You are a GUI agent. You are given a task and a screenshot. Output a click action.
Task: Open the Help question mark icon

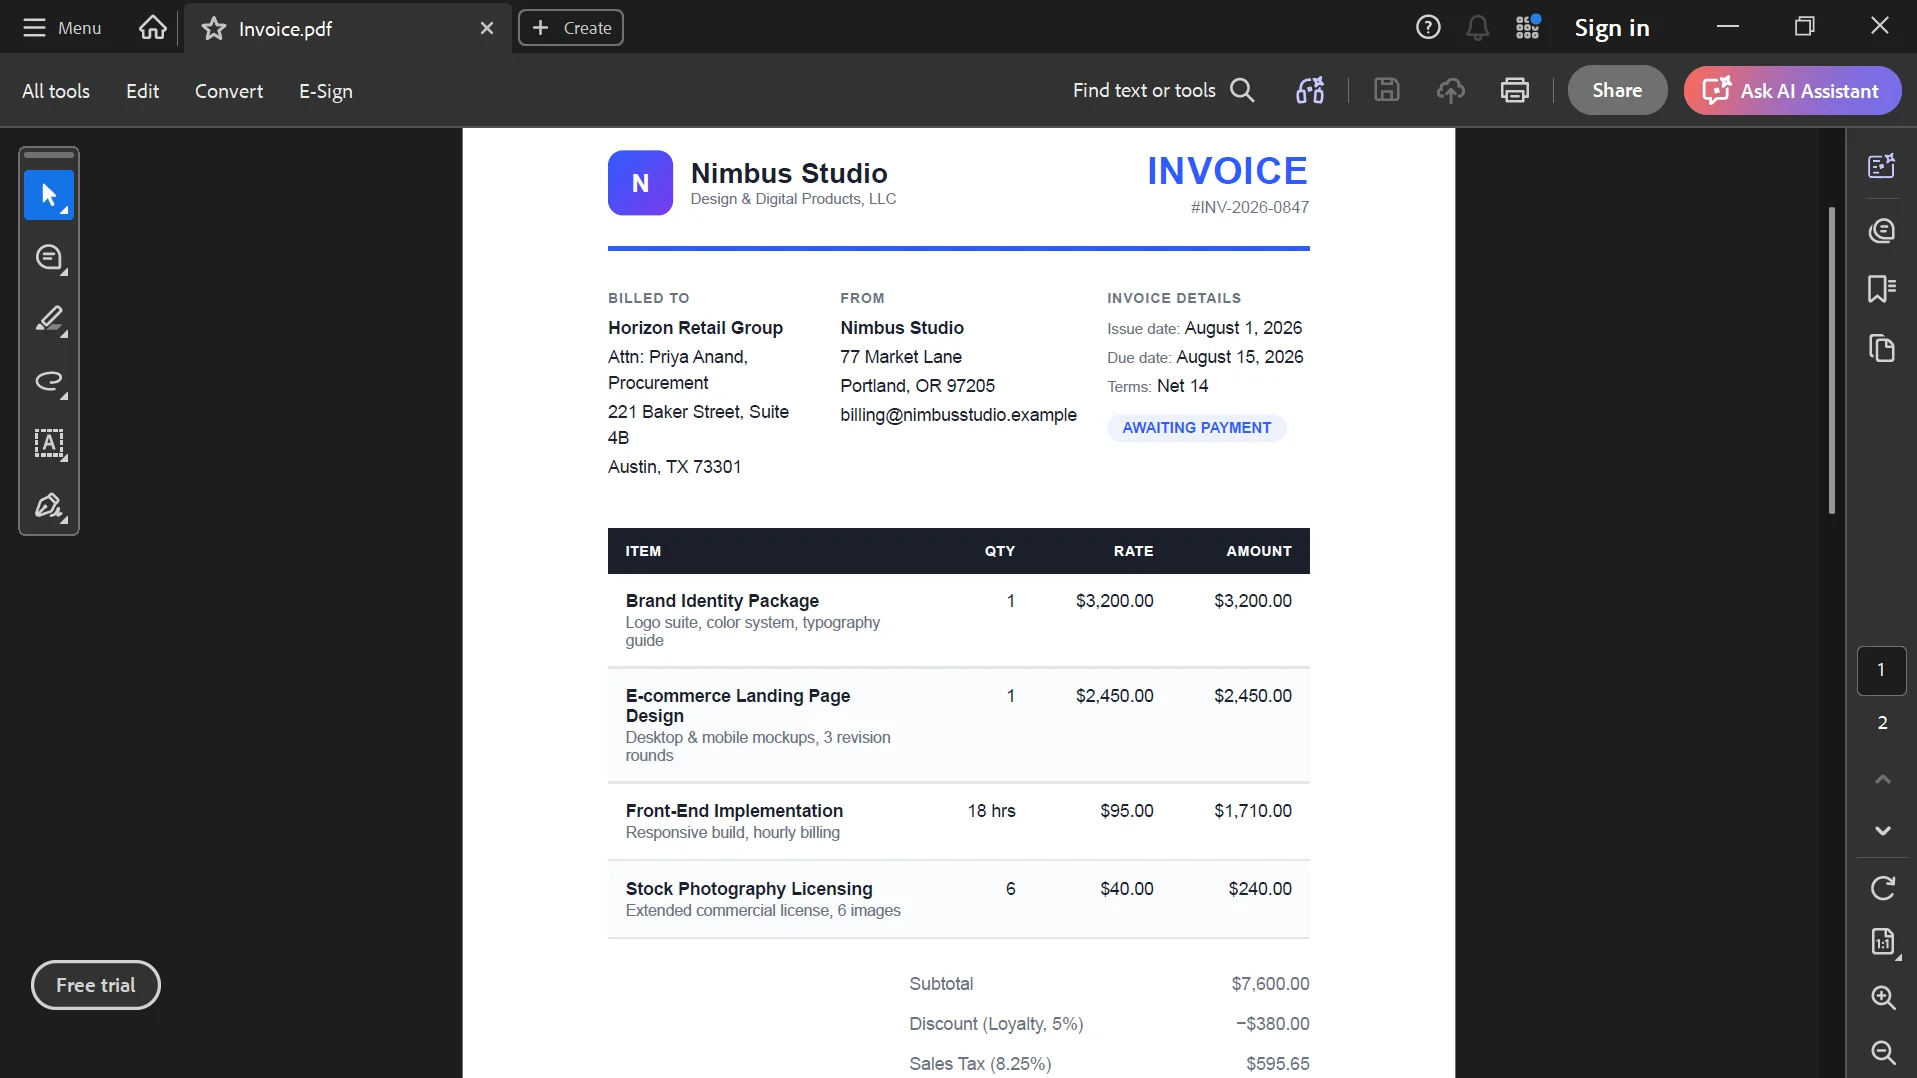(x=1428, y=28)
